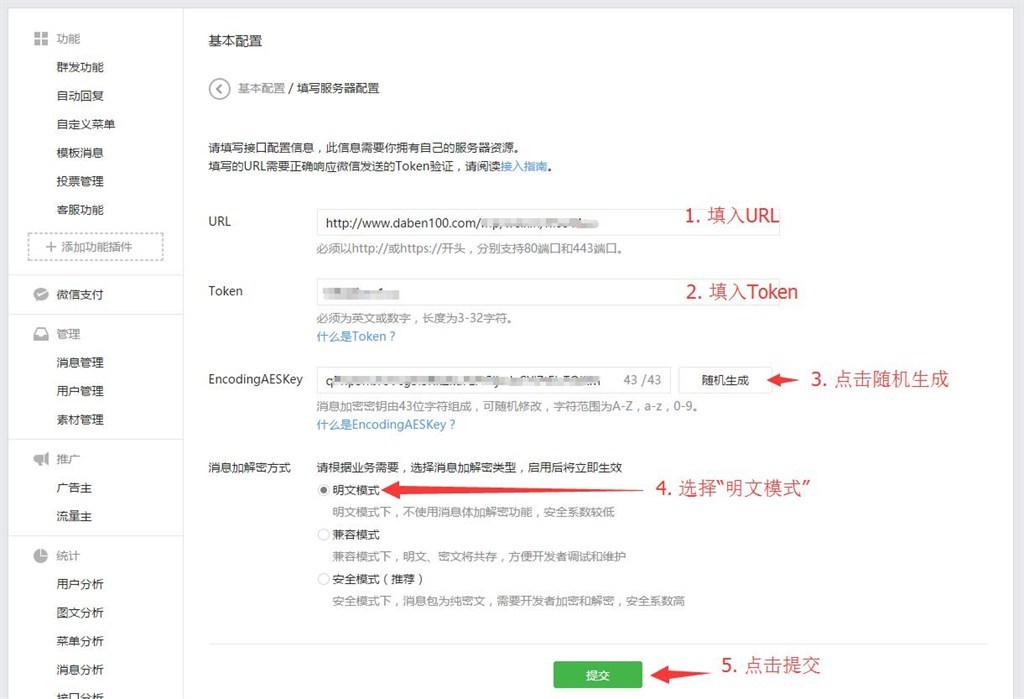The image size is (1024, 699).
Task: Open 广告主 in the sidebar
Action: pyautogui.click(x=74, y=487)
